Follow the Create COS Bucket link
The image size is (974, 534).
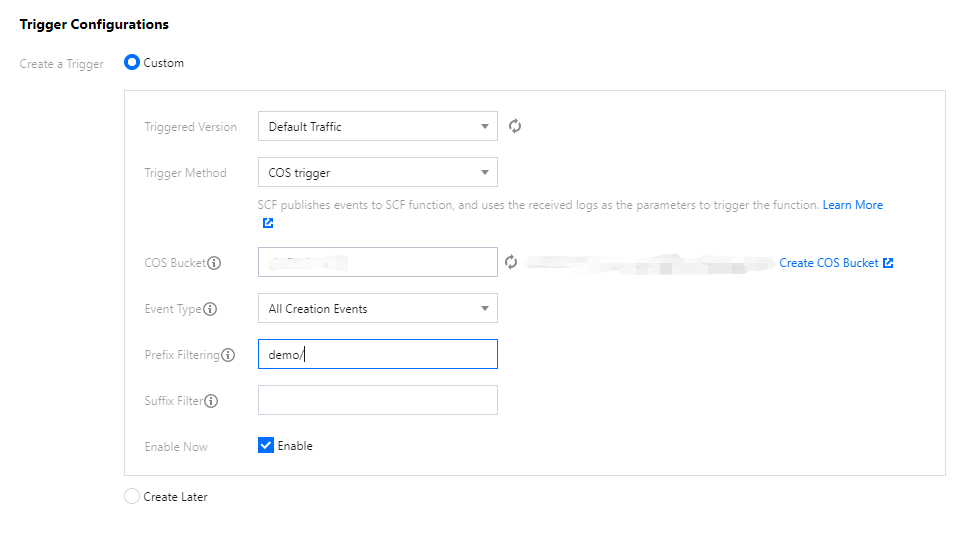(x=828, y=263)
